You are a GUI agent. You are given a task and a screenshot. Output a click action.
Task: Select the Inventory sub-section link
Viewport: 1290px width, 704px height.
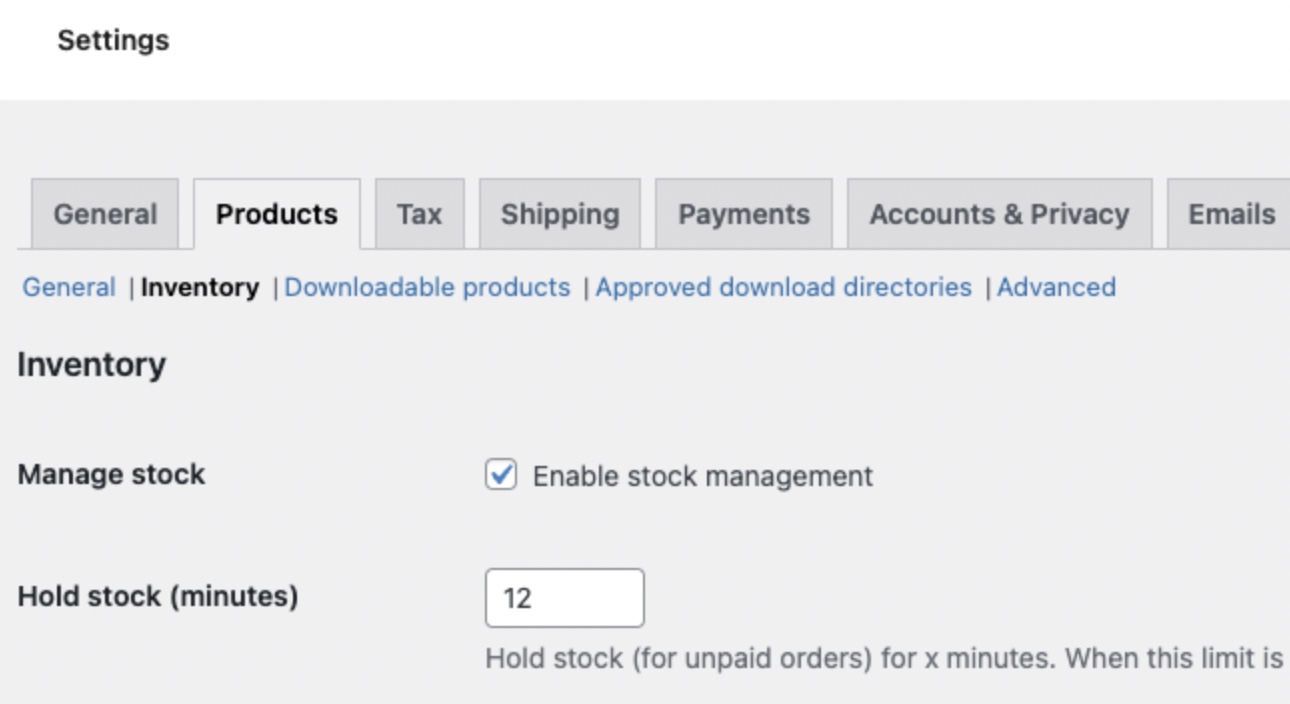(x=200, y=288)
